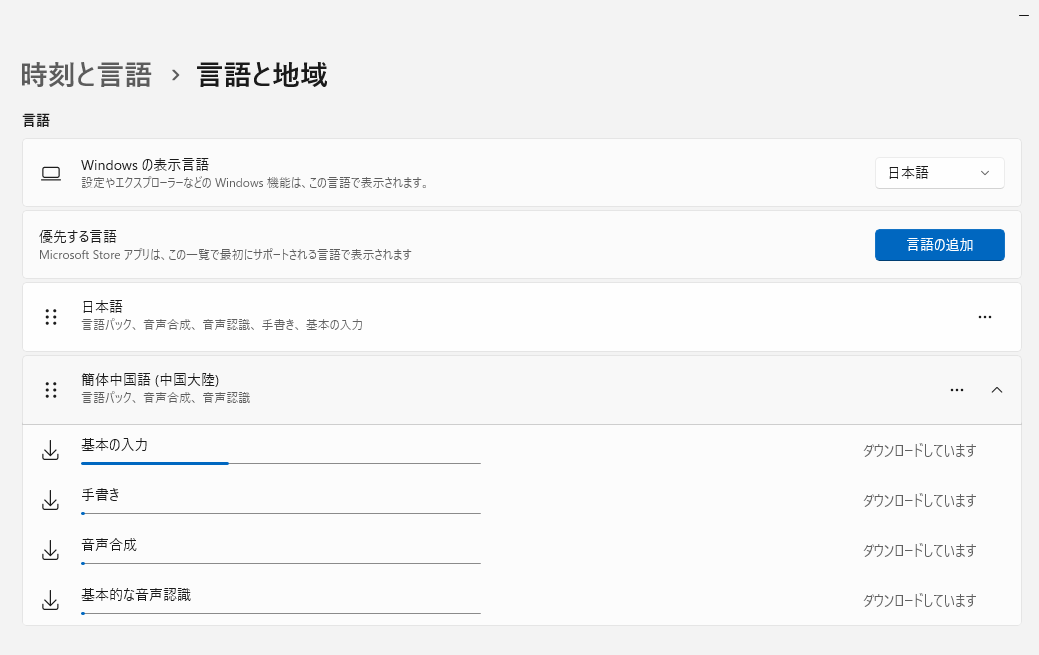Open more options for 日本語
1039x655 pixels.
point(984,317)
